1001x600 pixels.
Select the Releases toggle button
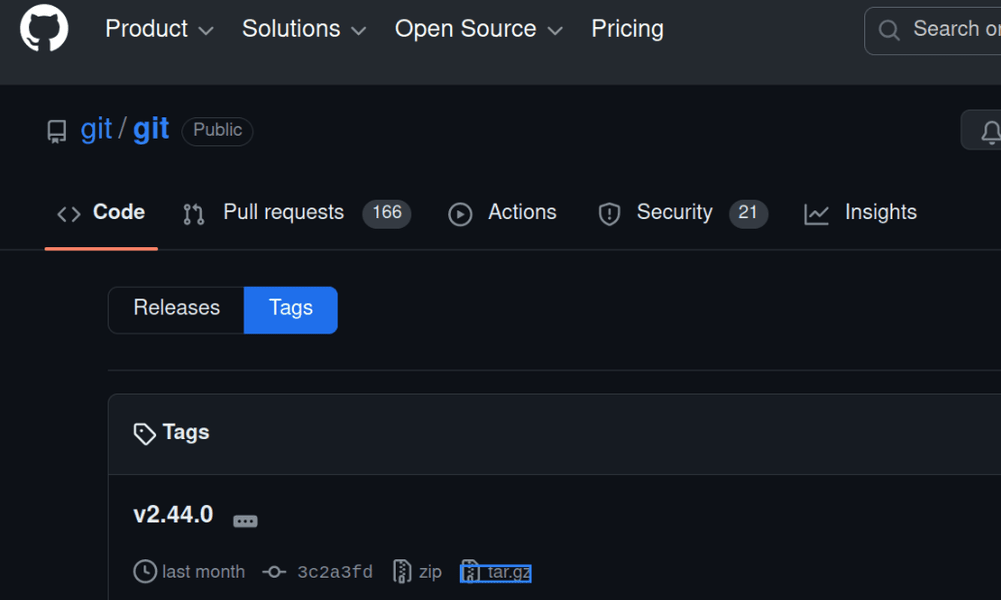[176, 309]
